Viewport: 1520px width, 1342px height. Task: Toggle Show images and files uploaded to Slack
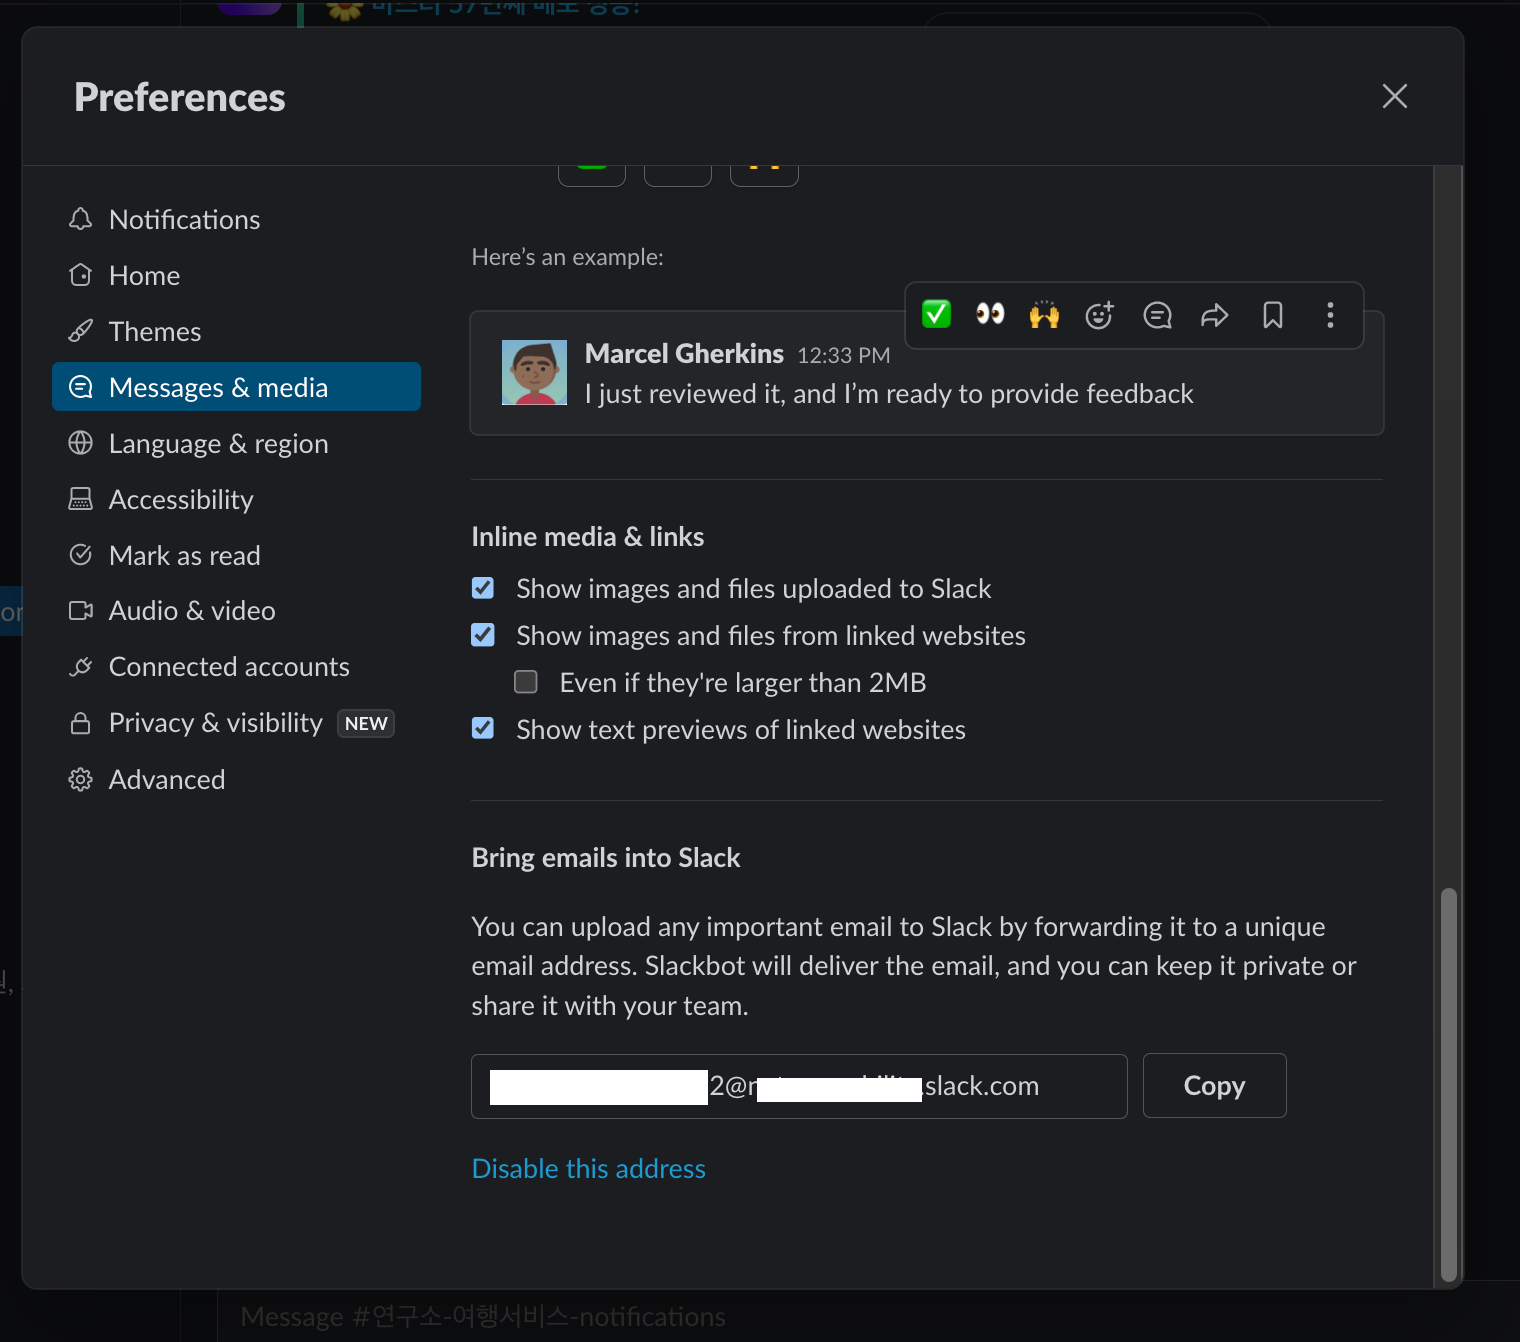pyautogui.click(x=483, y=588)
